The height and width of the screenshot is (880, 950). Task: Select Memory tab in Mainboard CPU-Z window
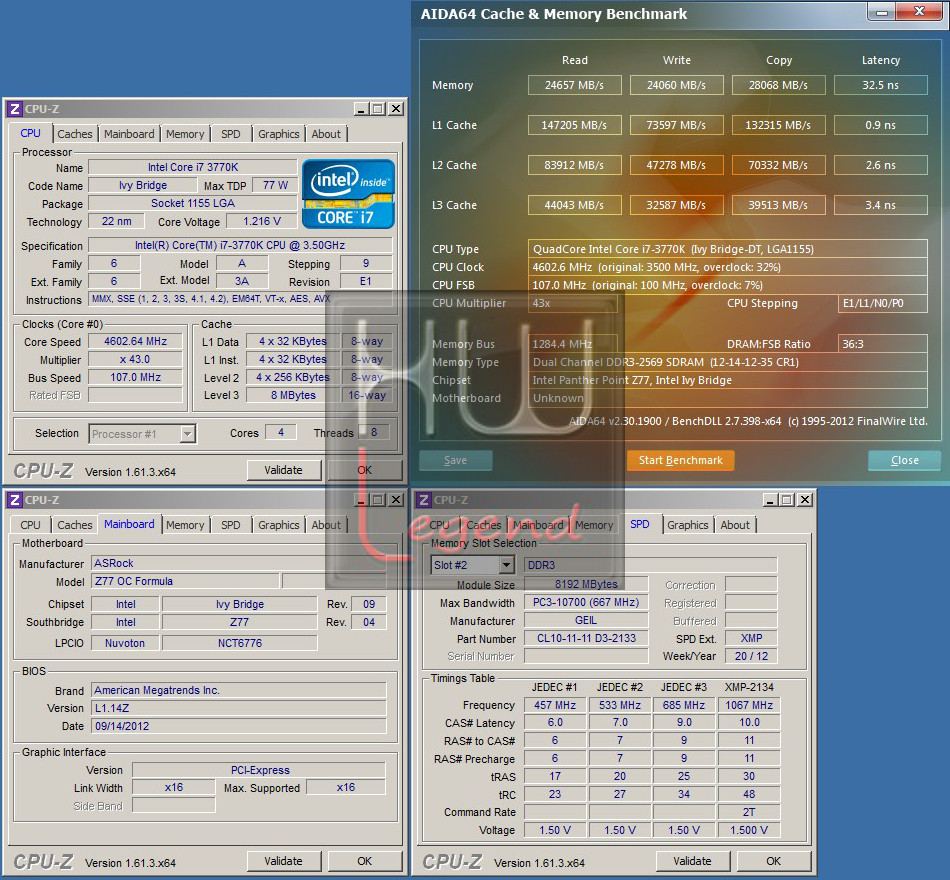coord(185,525)
